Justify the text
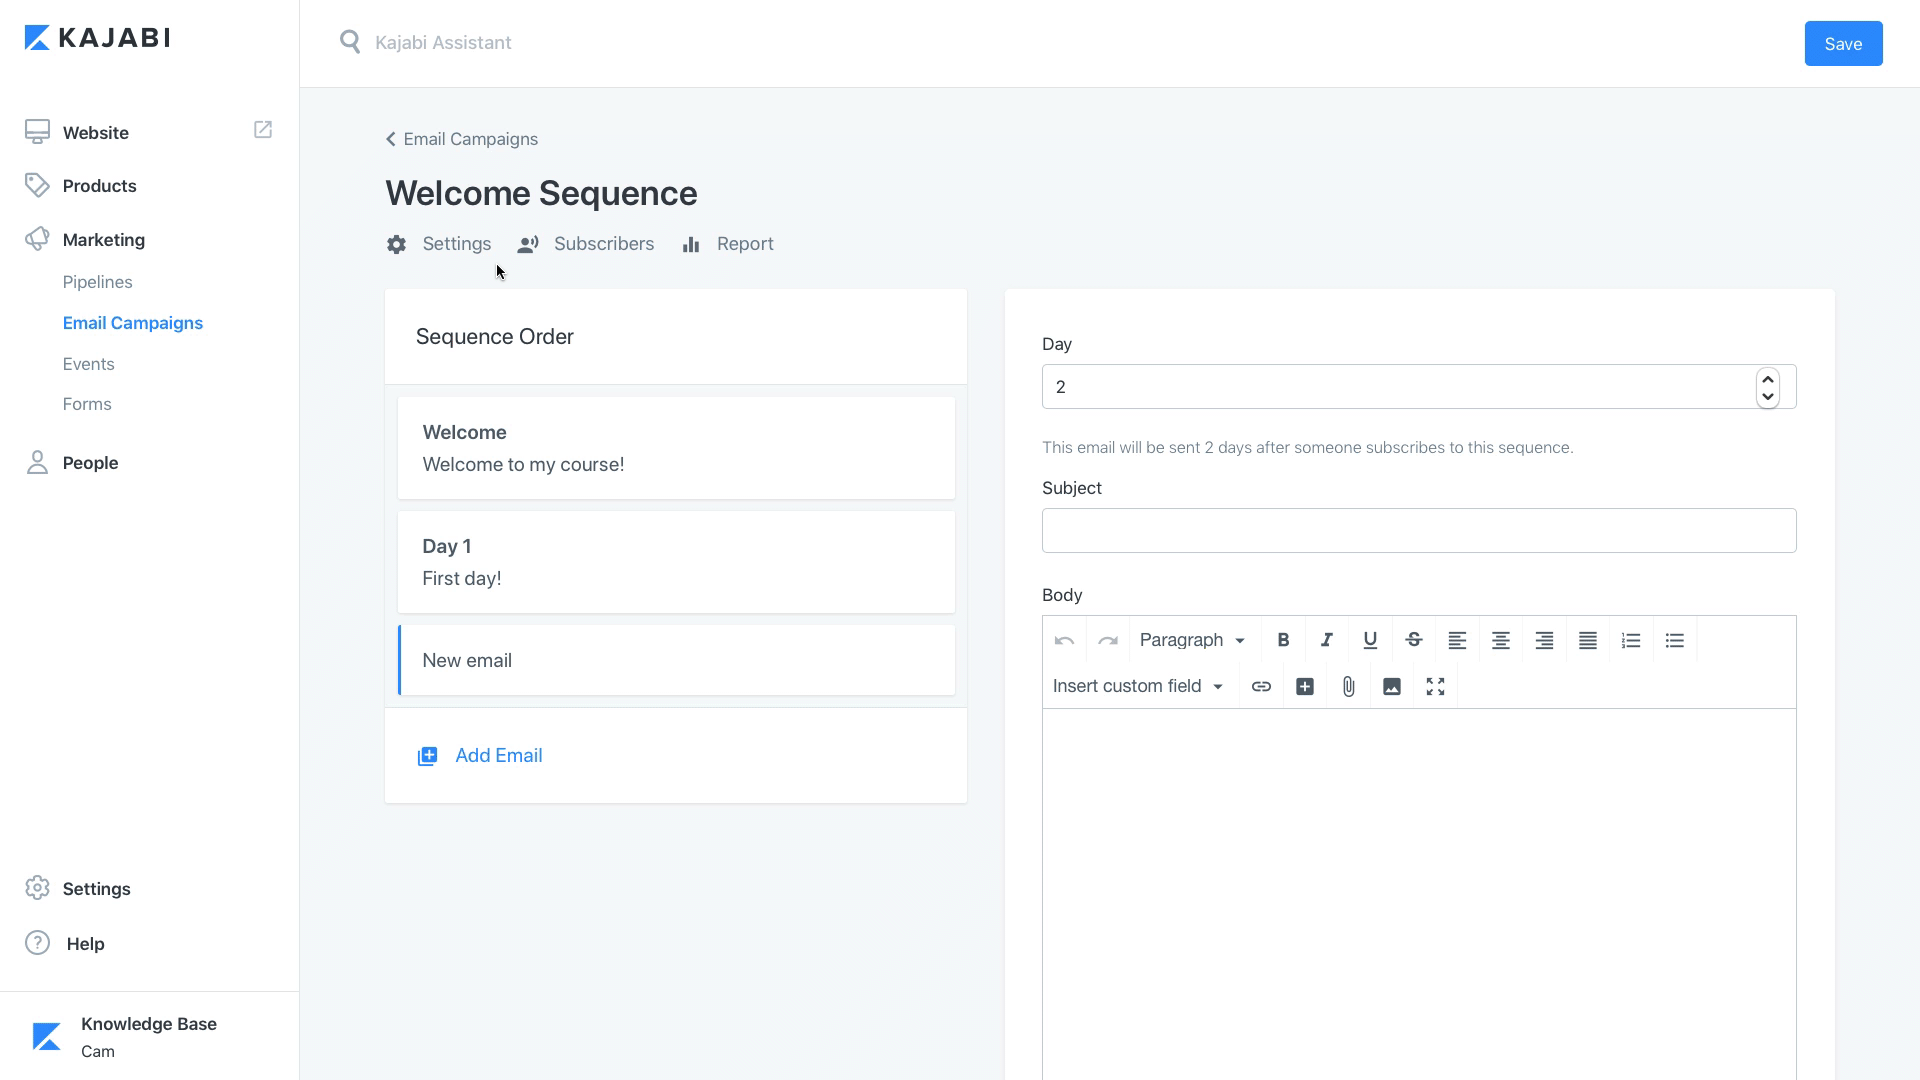 pos(1588,640)
